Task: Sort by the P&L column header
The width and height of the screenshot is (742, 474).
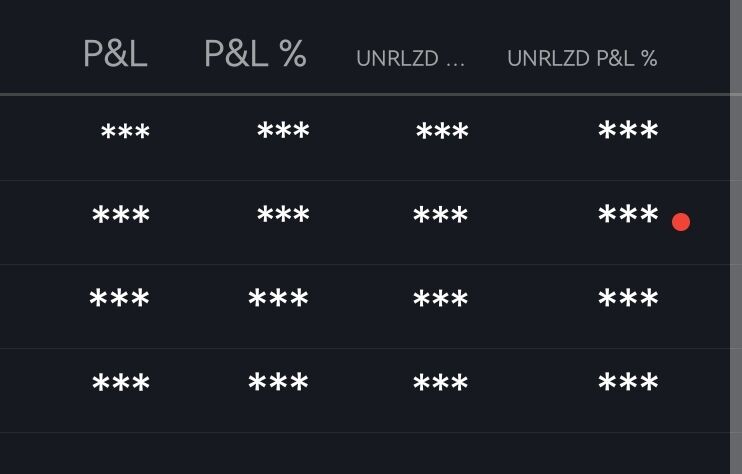Action: (x=115, y=53)
